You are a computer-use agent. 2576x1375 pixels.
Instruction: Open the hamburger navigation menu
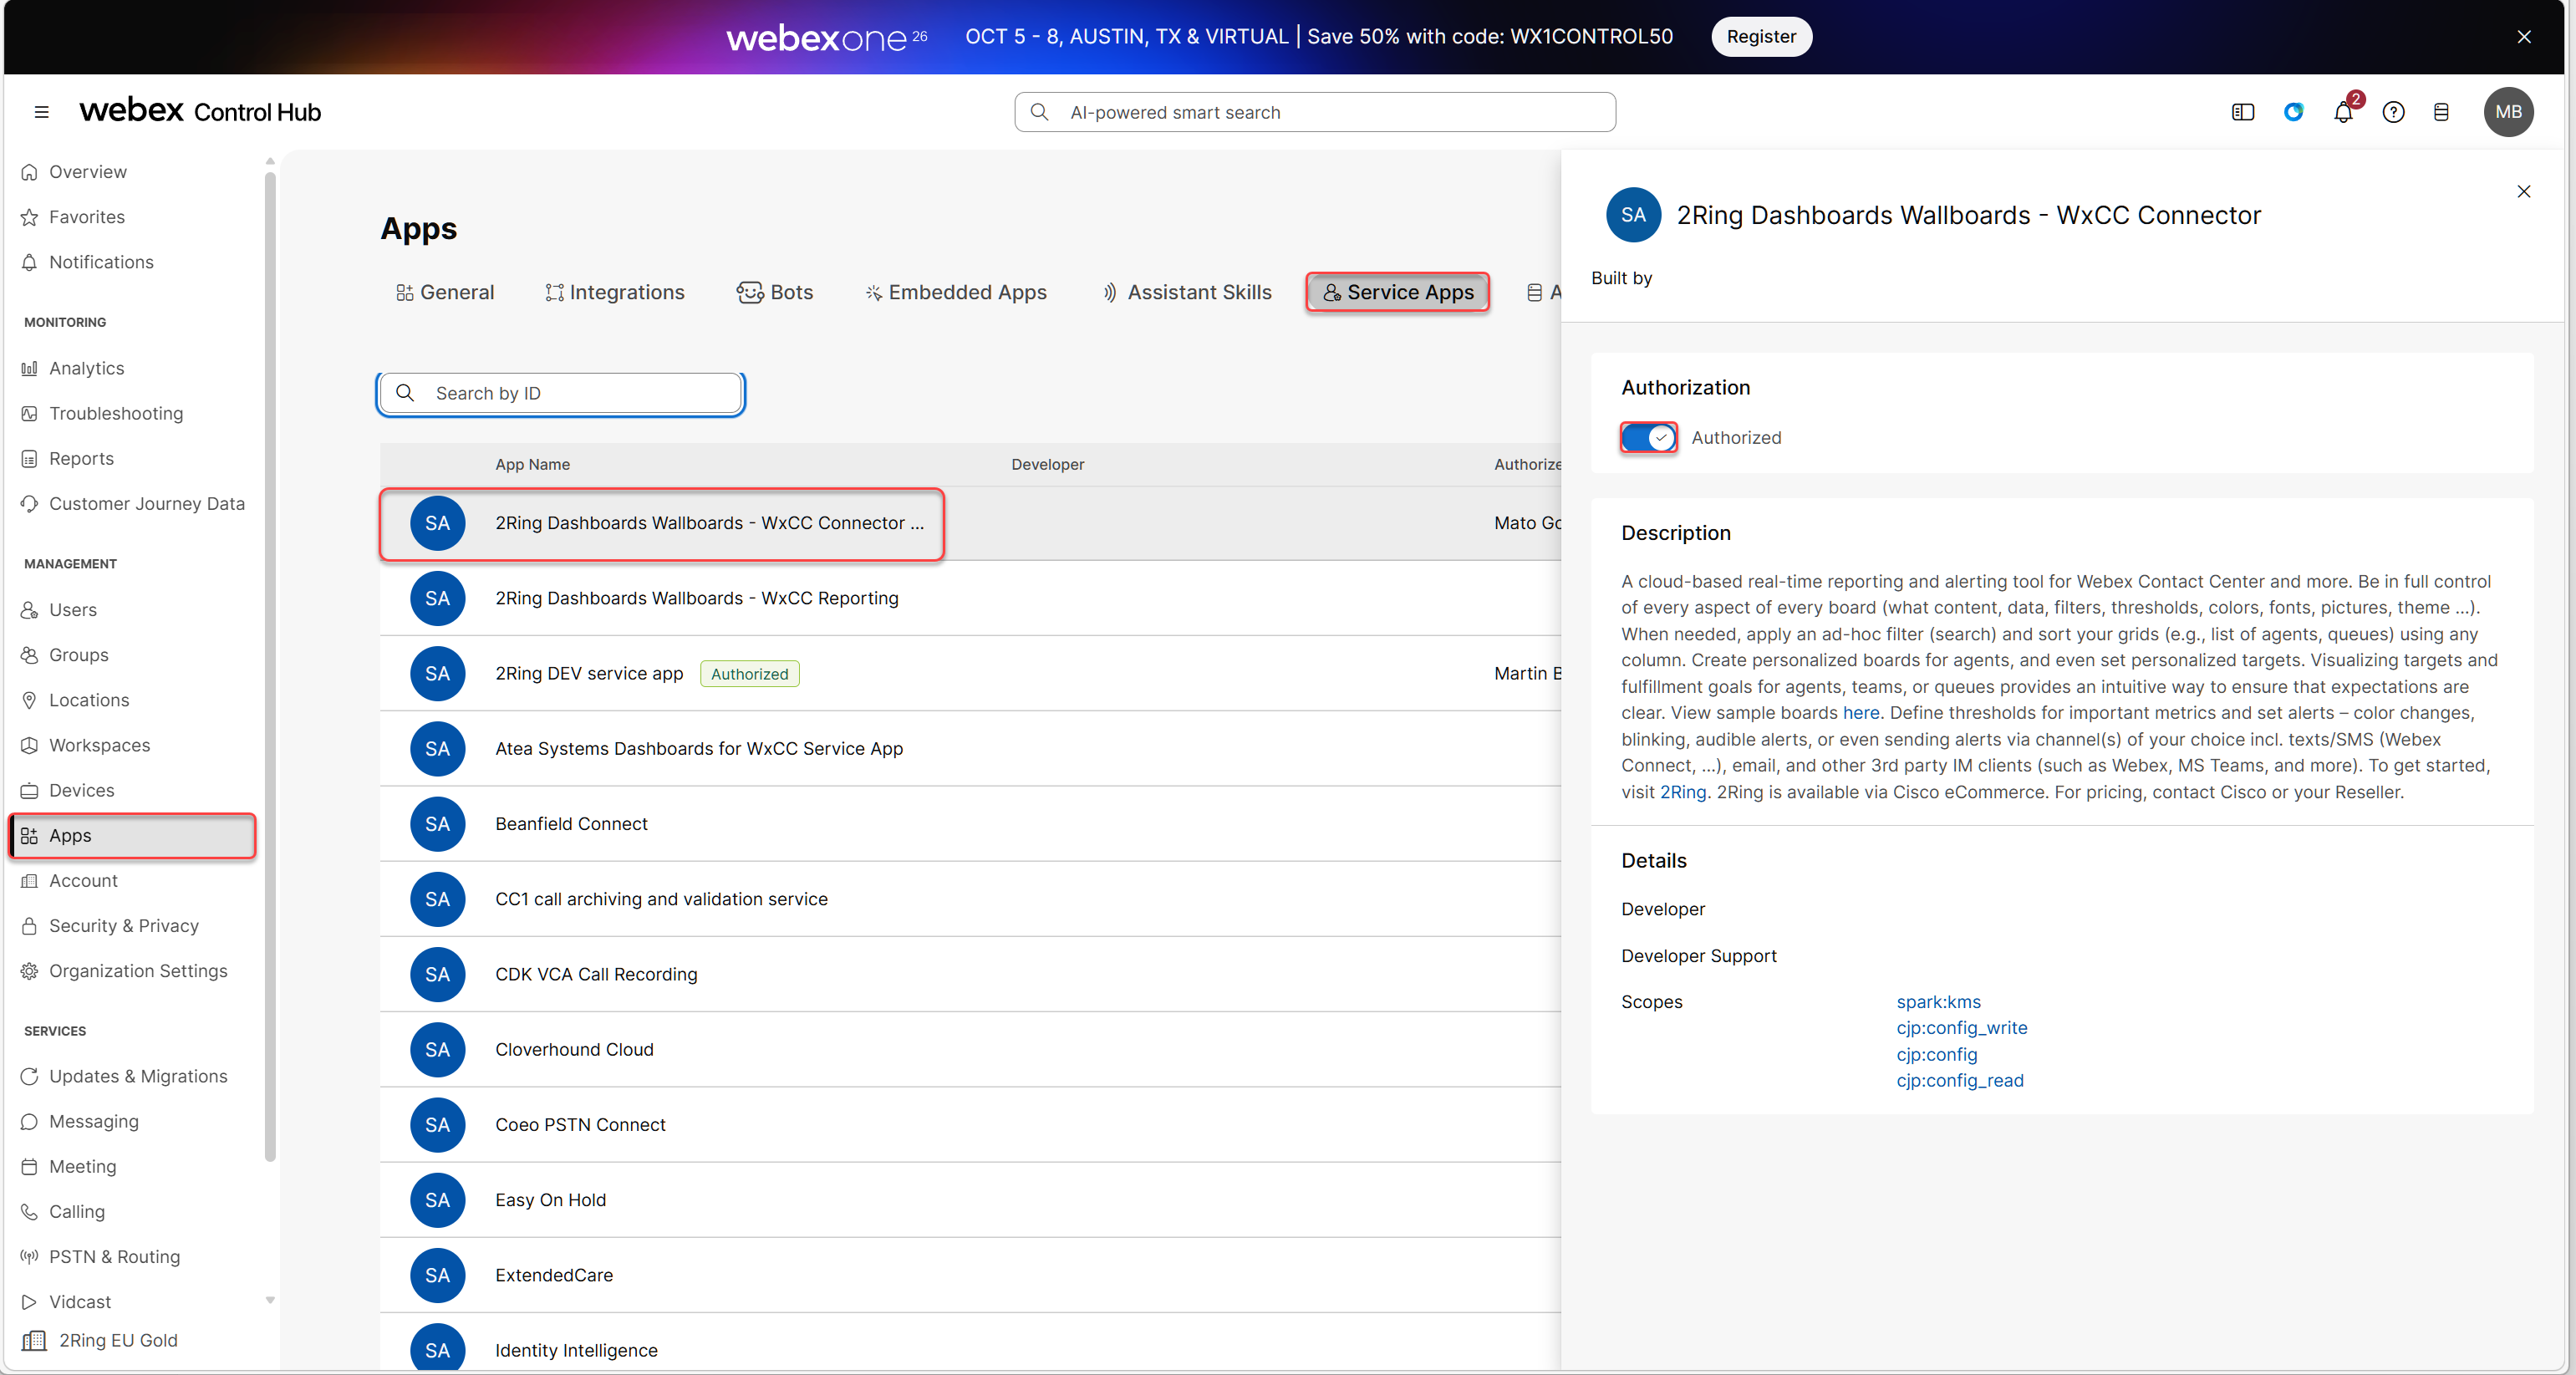[x=41, y=112]
